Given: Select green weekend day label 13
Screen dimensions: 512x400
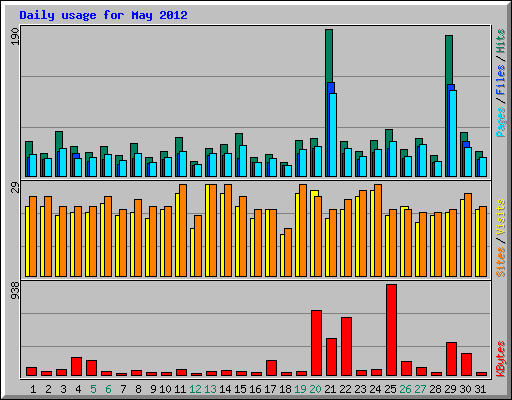Looking at the screenshot, I should tap(210, 389).
